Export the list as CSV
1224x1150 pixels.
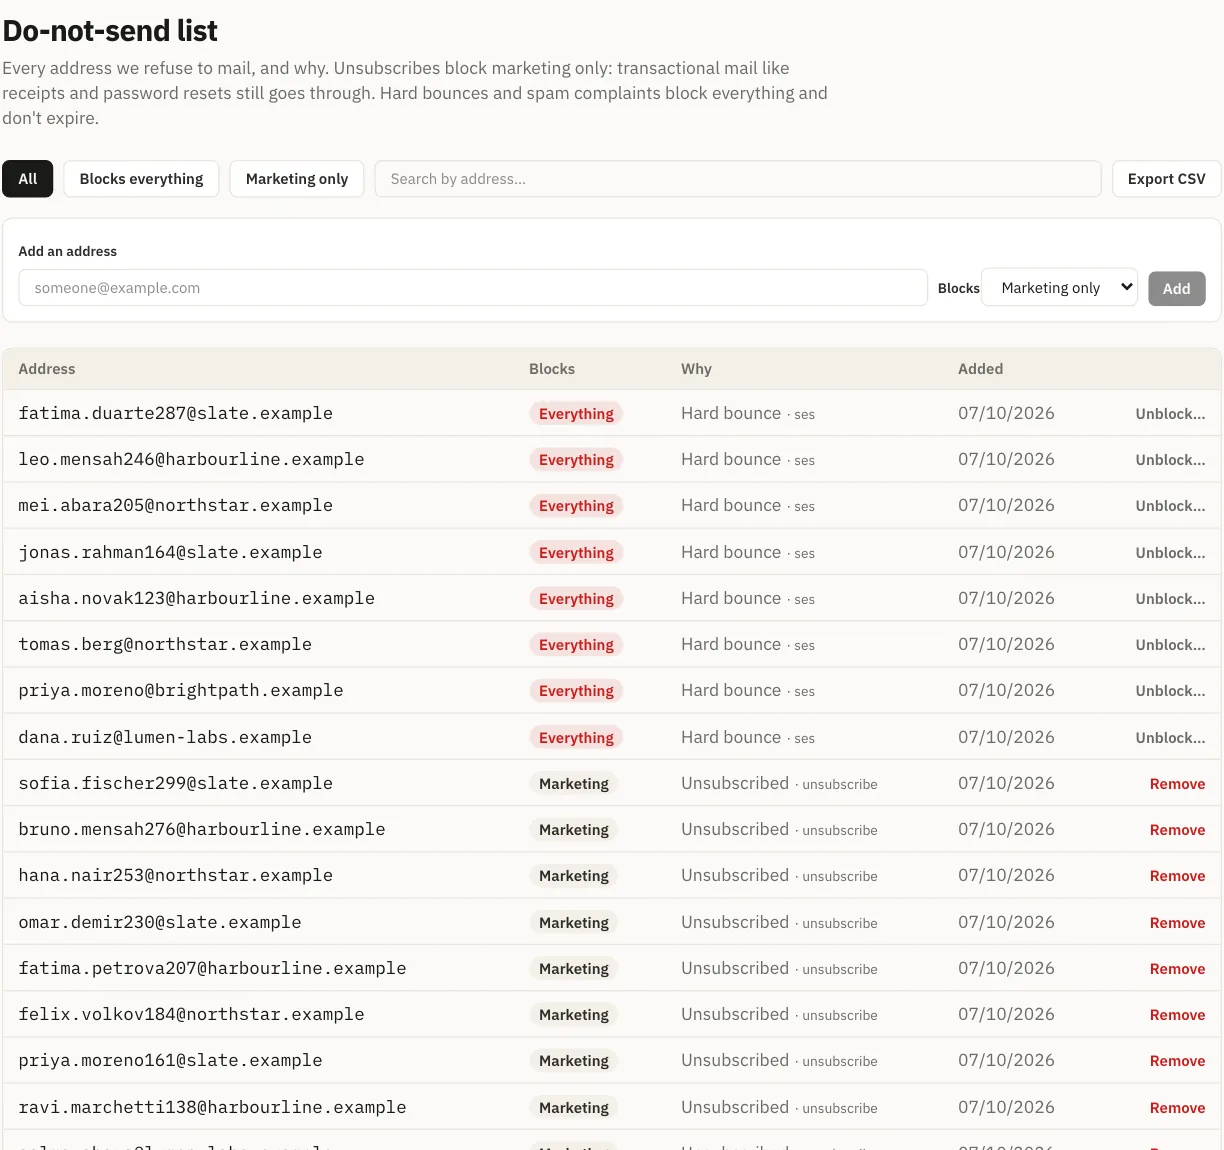1166,179
